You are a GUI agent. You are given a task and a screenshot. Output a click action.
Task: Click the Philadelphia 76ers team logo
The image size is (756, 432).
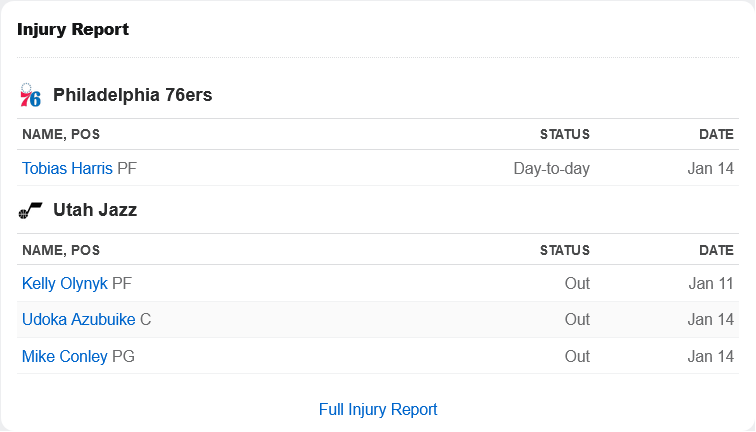pyautogui.click(x=30, y=95)
